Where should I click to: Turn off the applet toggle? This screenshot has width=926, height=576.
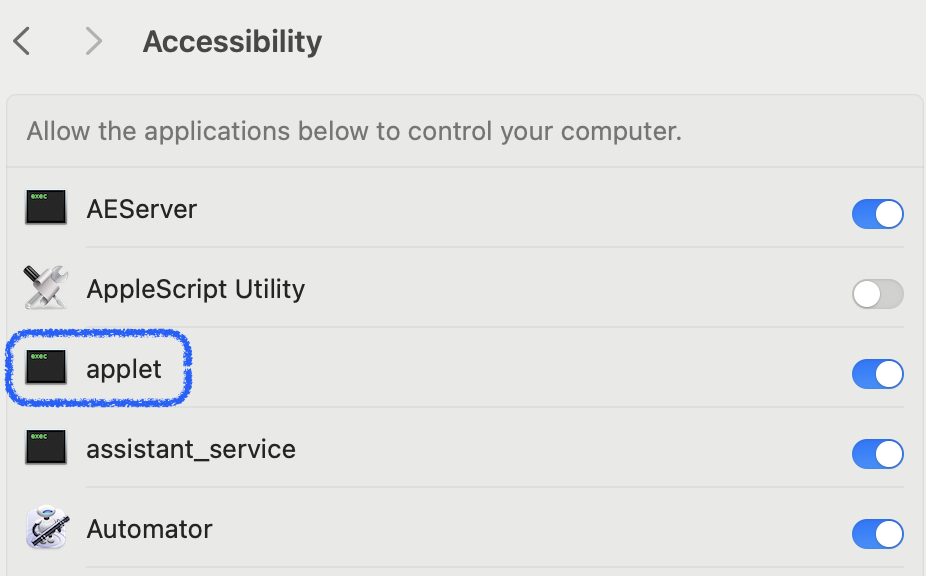(878, 374)
